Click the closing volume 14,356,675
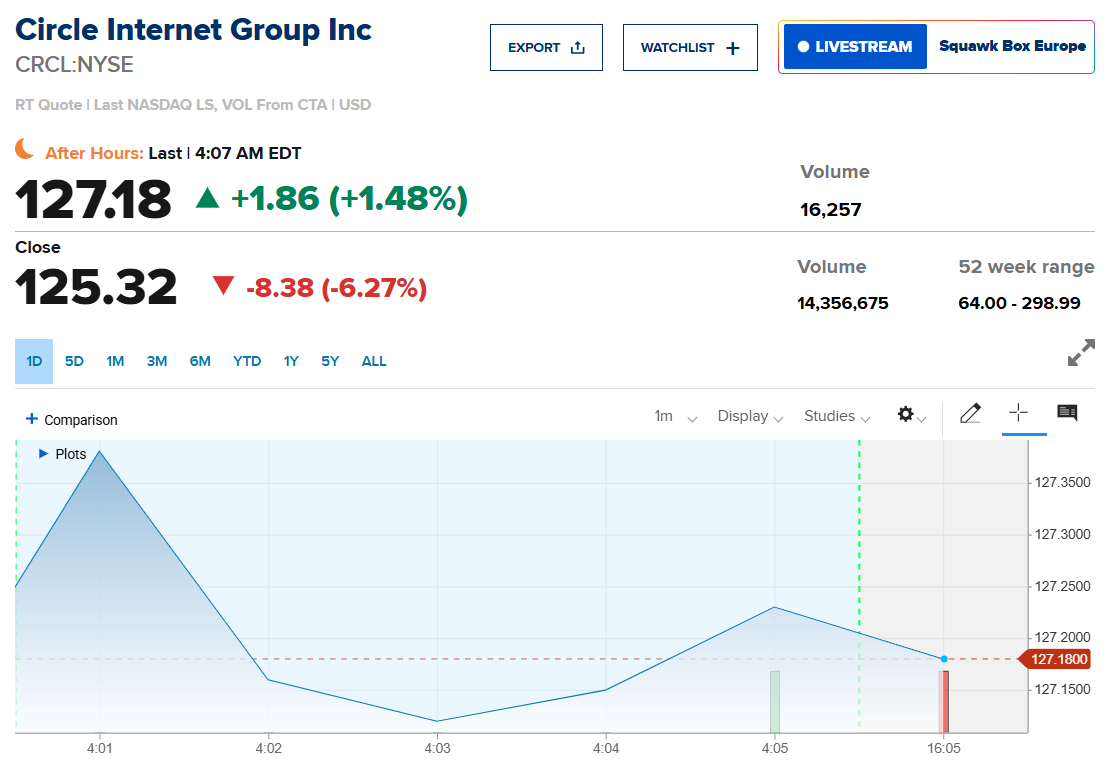1105x765 pixels. pos(843,304)
